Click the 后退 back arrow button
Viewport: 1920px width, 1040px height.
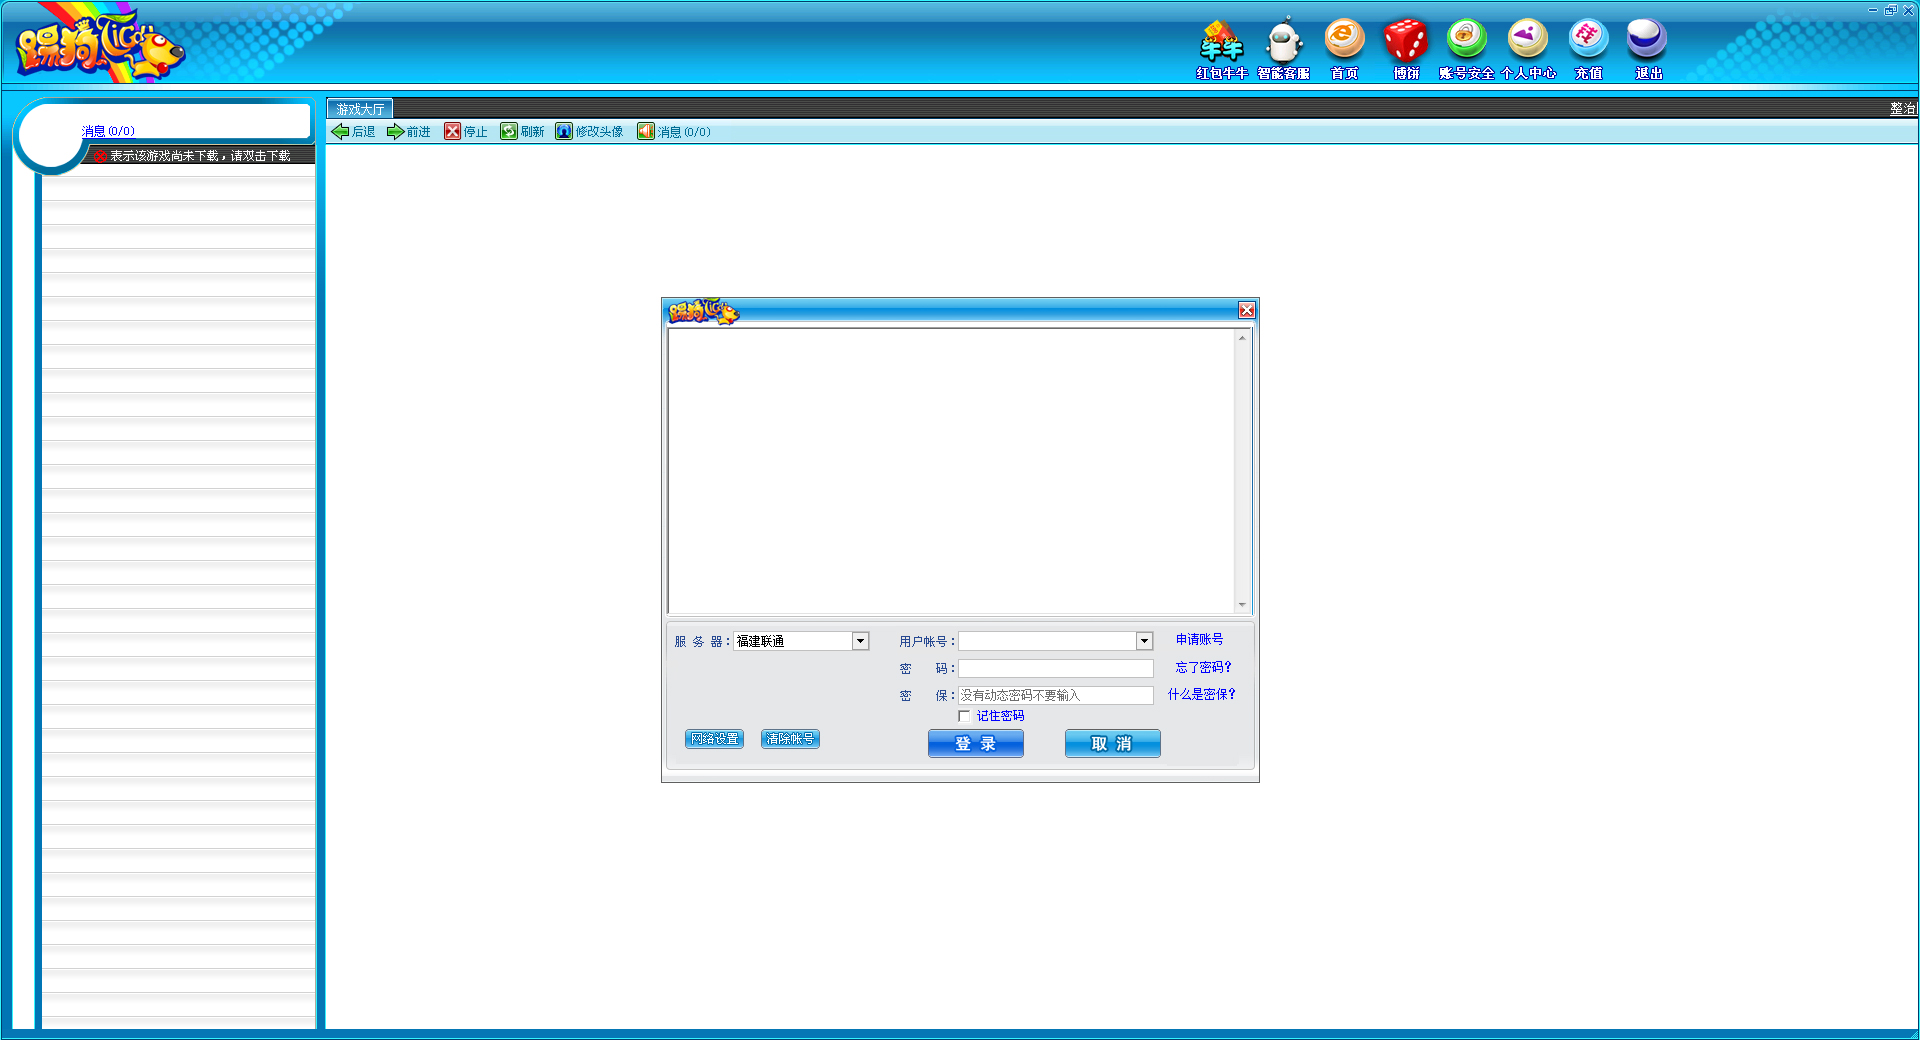(354, 132)
